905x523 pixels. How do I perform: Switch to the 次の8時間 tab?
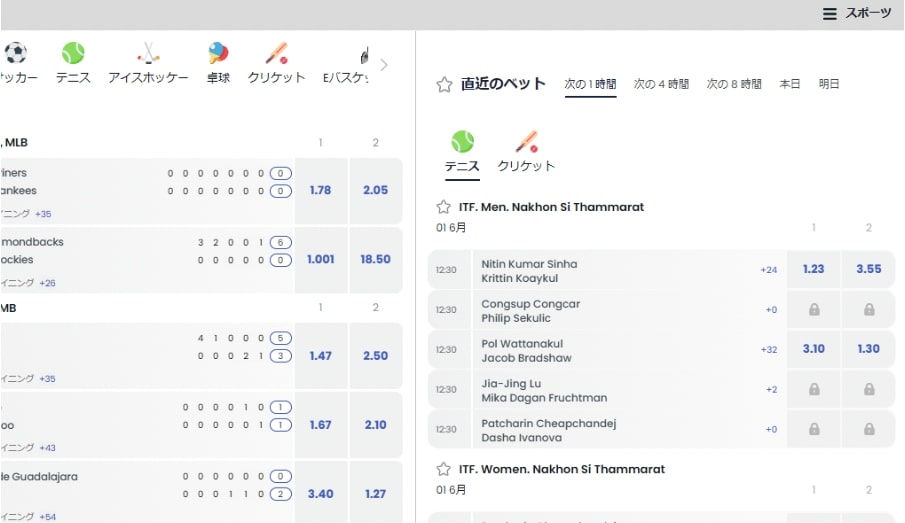click(x=734, y=84)
